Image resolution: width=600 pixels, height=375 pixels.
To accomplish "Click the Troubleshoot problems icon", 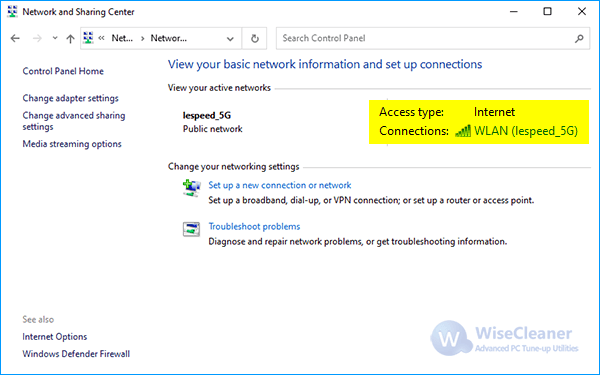I will coord(191,229).
